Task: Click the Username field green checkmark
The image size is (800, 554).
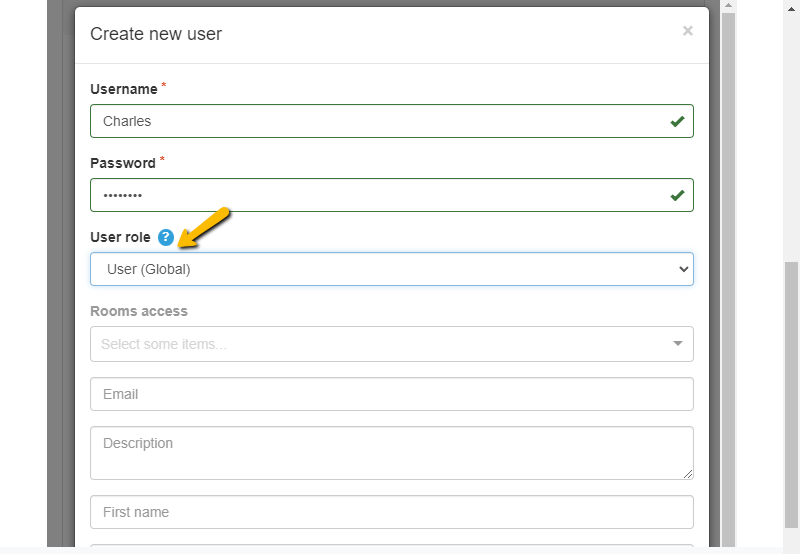Action: tap(677, 121)
